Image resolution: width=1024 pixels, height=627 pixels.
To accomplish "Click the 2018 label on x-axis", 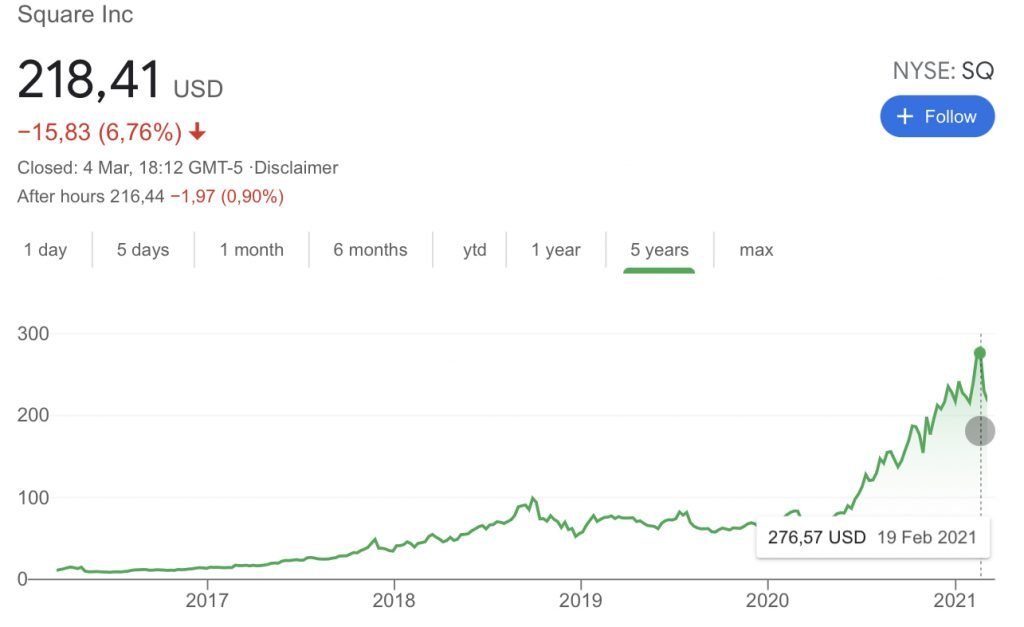I will tap(394, 601).
